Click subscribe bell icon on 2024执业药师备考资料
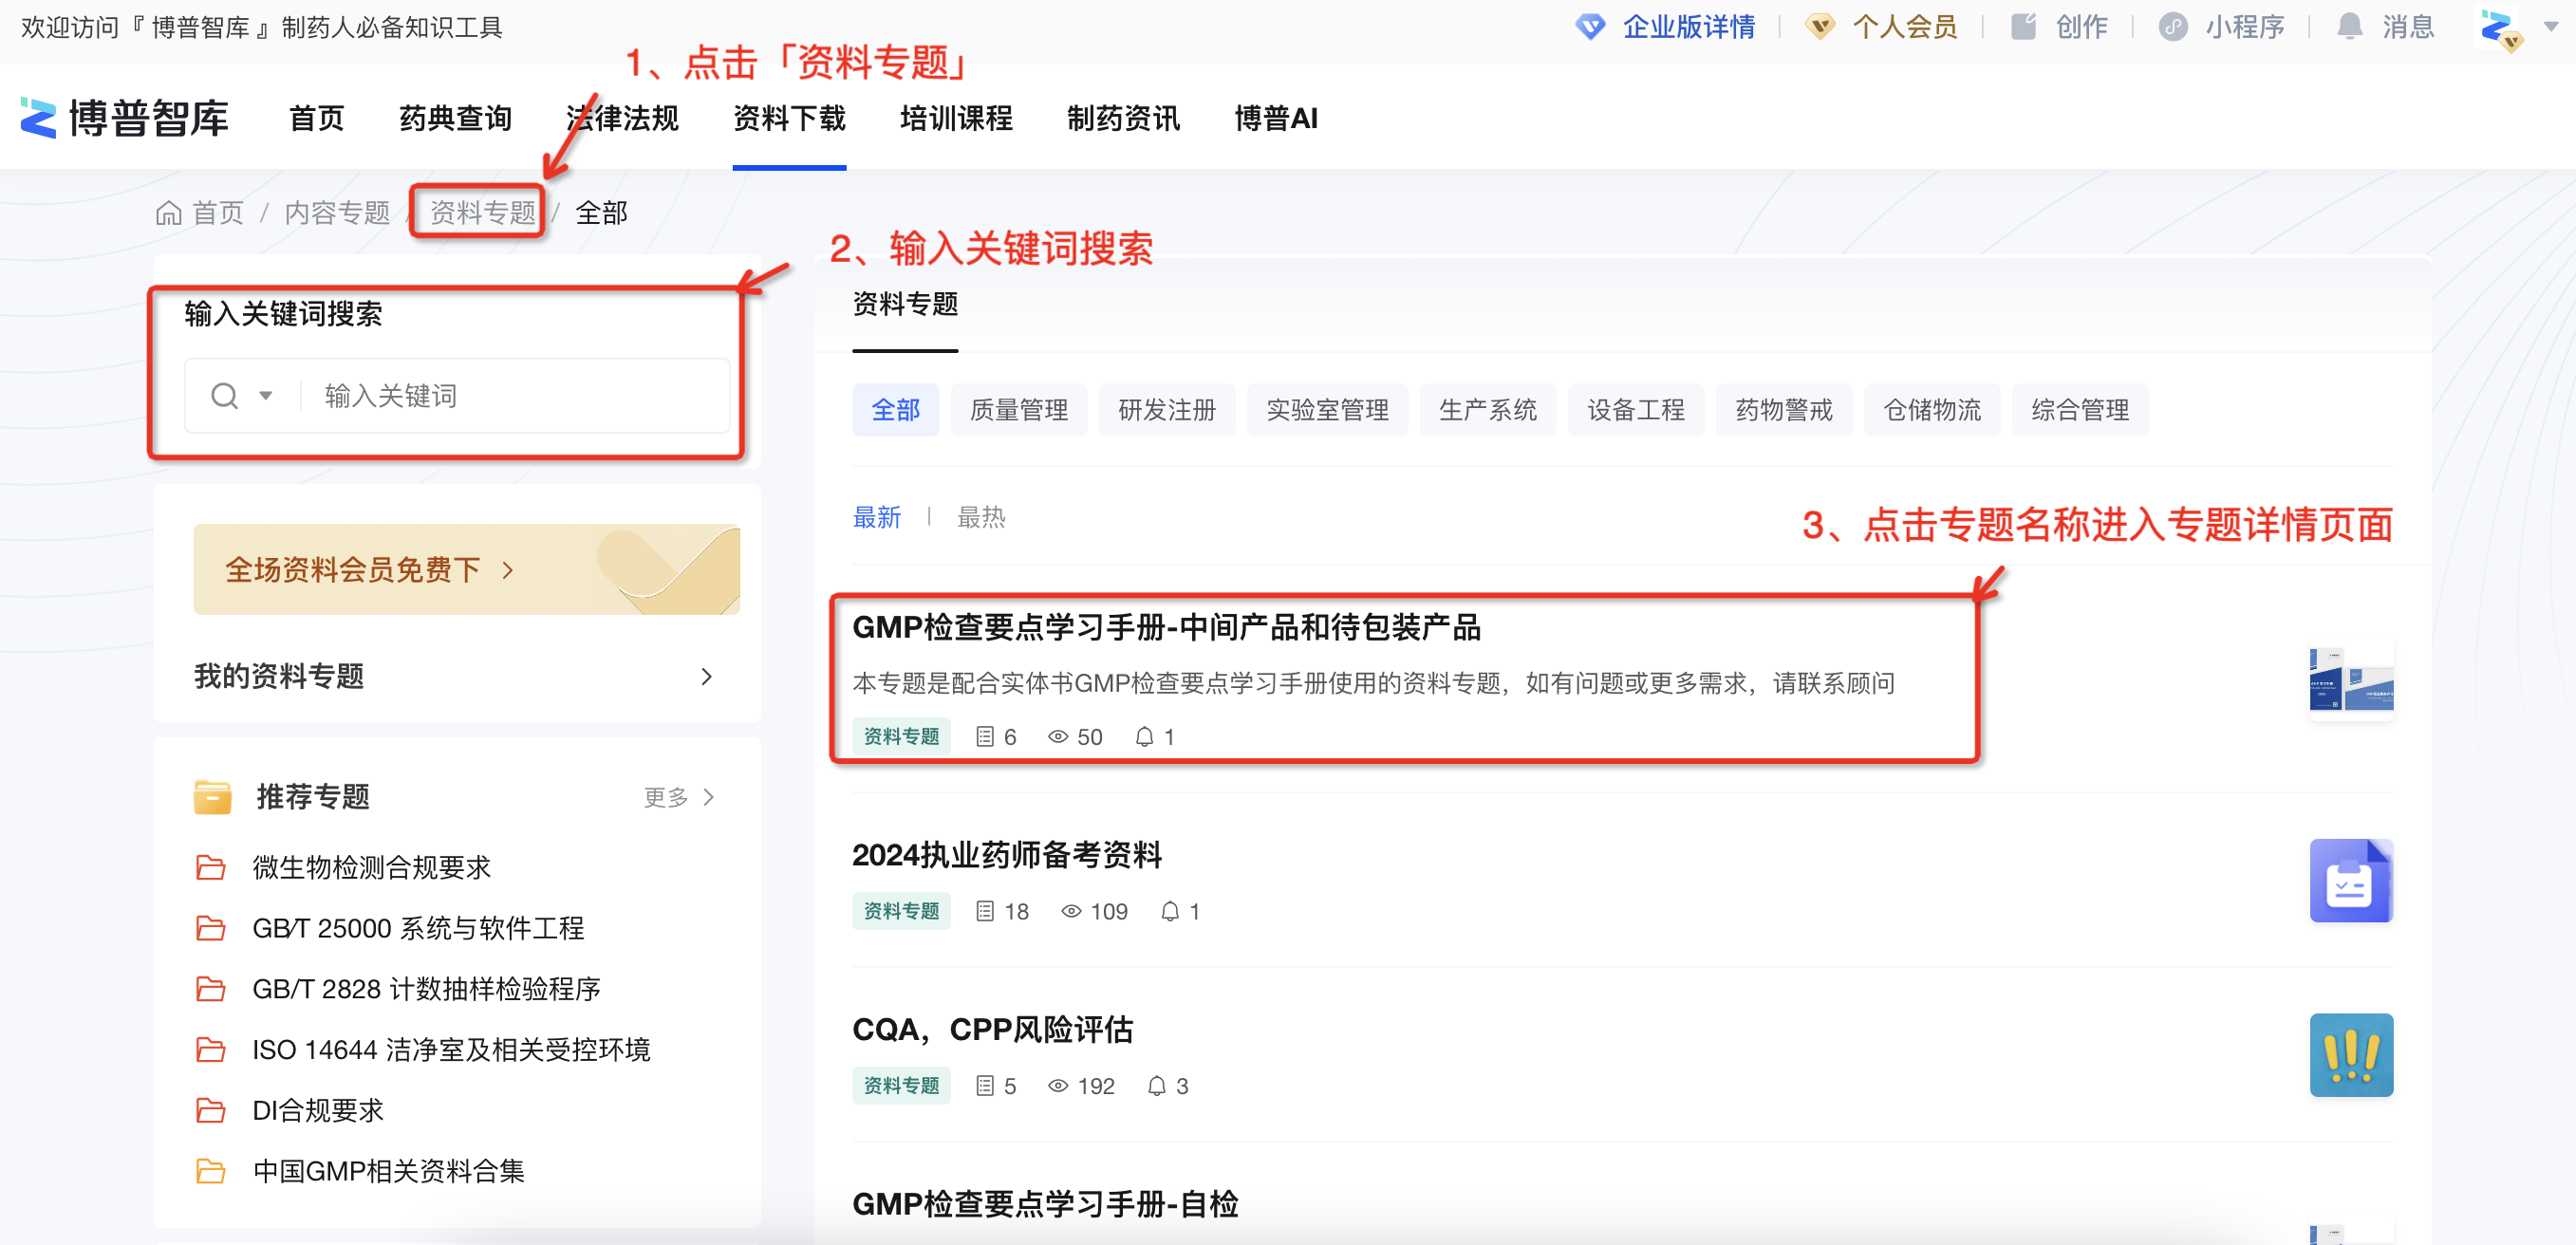 point(1170,912)
